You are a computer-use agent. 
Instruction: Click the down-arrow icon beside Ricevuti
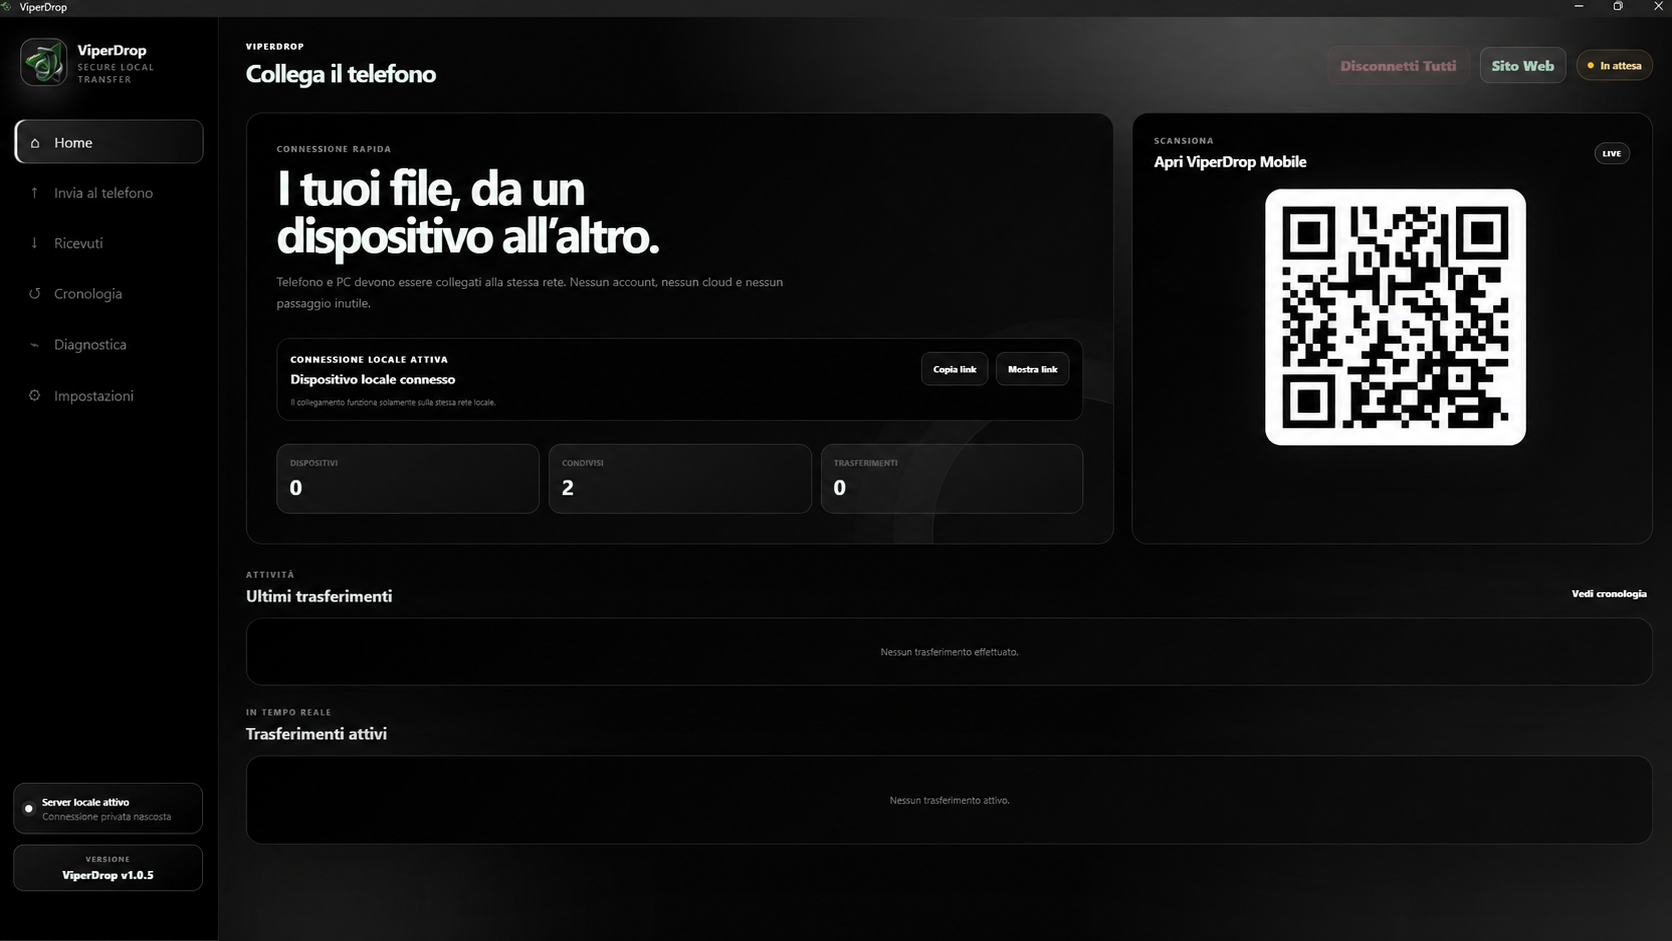coord(35,243)
